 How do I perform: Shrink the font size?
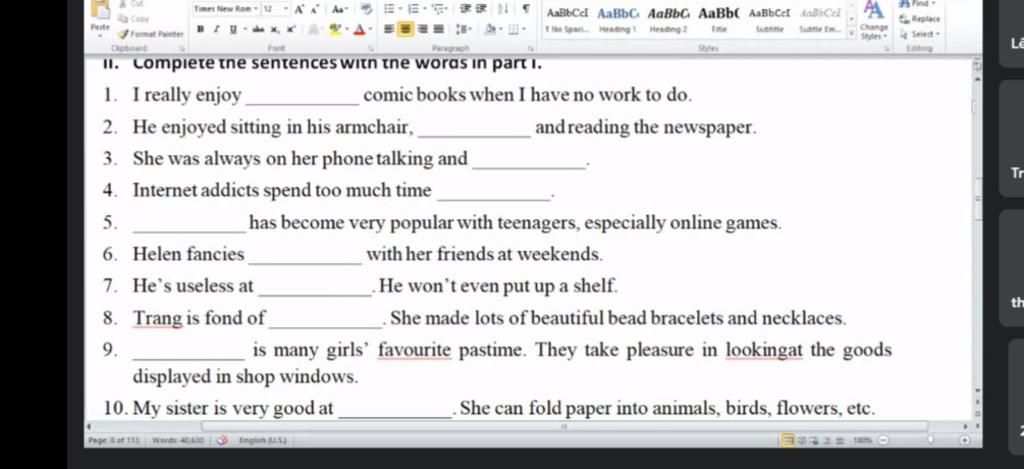(315, 9)
